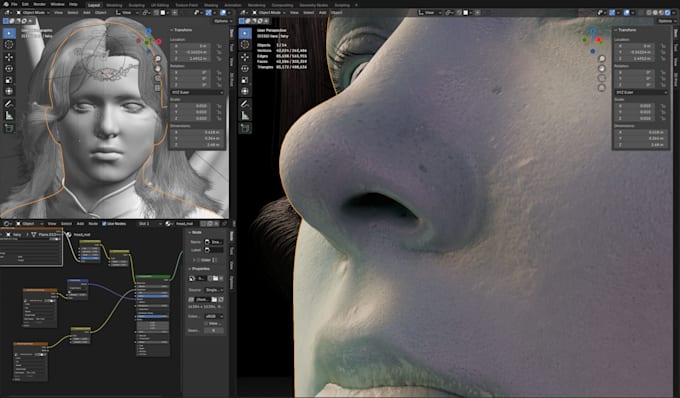Open the Render menu
This screenshot has width=680, height=398.
[39, 4]
